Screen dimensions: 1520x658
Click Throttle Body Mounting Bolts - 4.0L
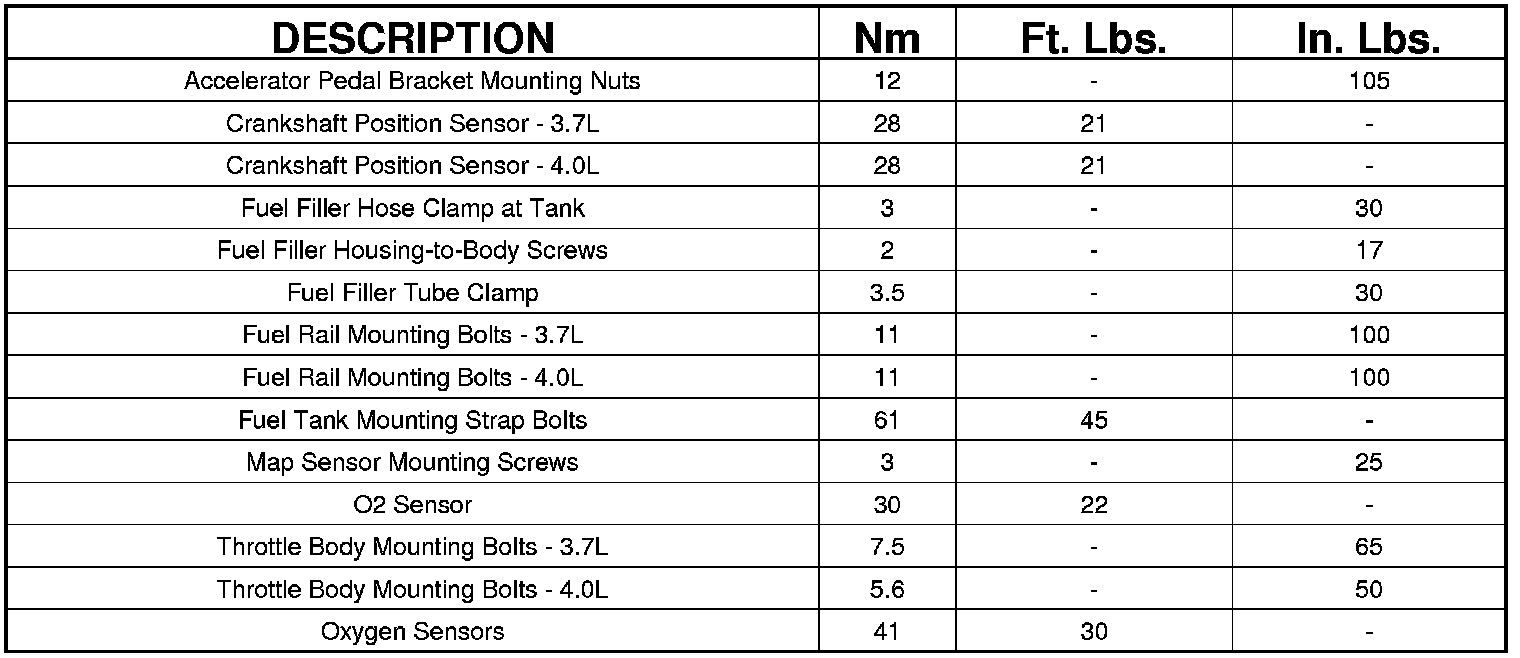(x=412, y=590)
